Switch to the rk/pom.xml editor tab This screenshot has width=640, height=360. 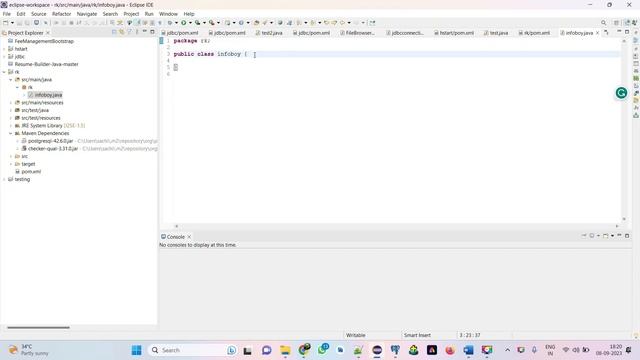pos(534,33)
